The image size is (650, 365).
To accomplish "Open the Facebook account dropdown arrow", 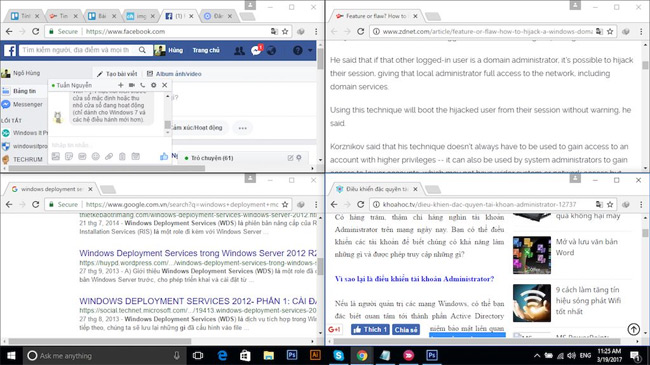I will point(310,51).
